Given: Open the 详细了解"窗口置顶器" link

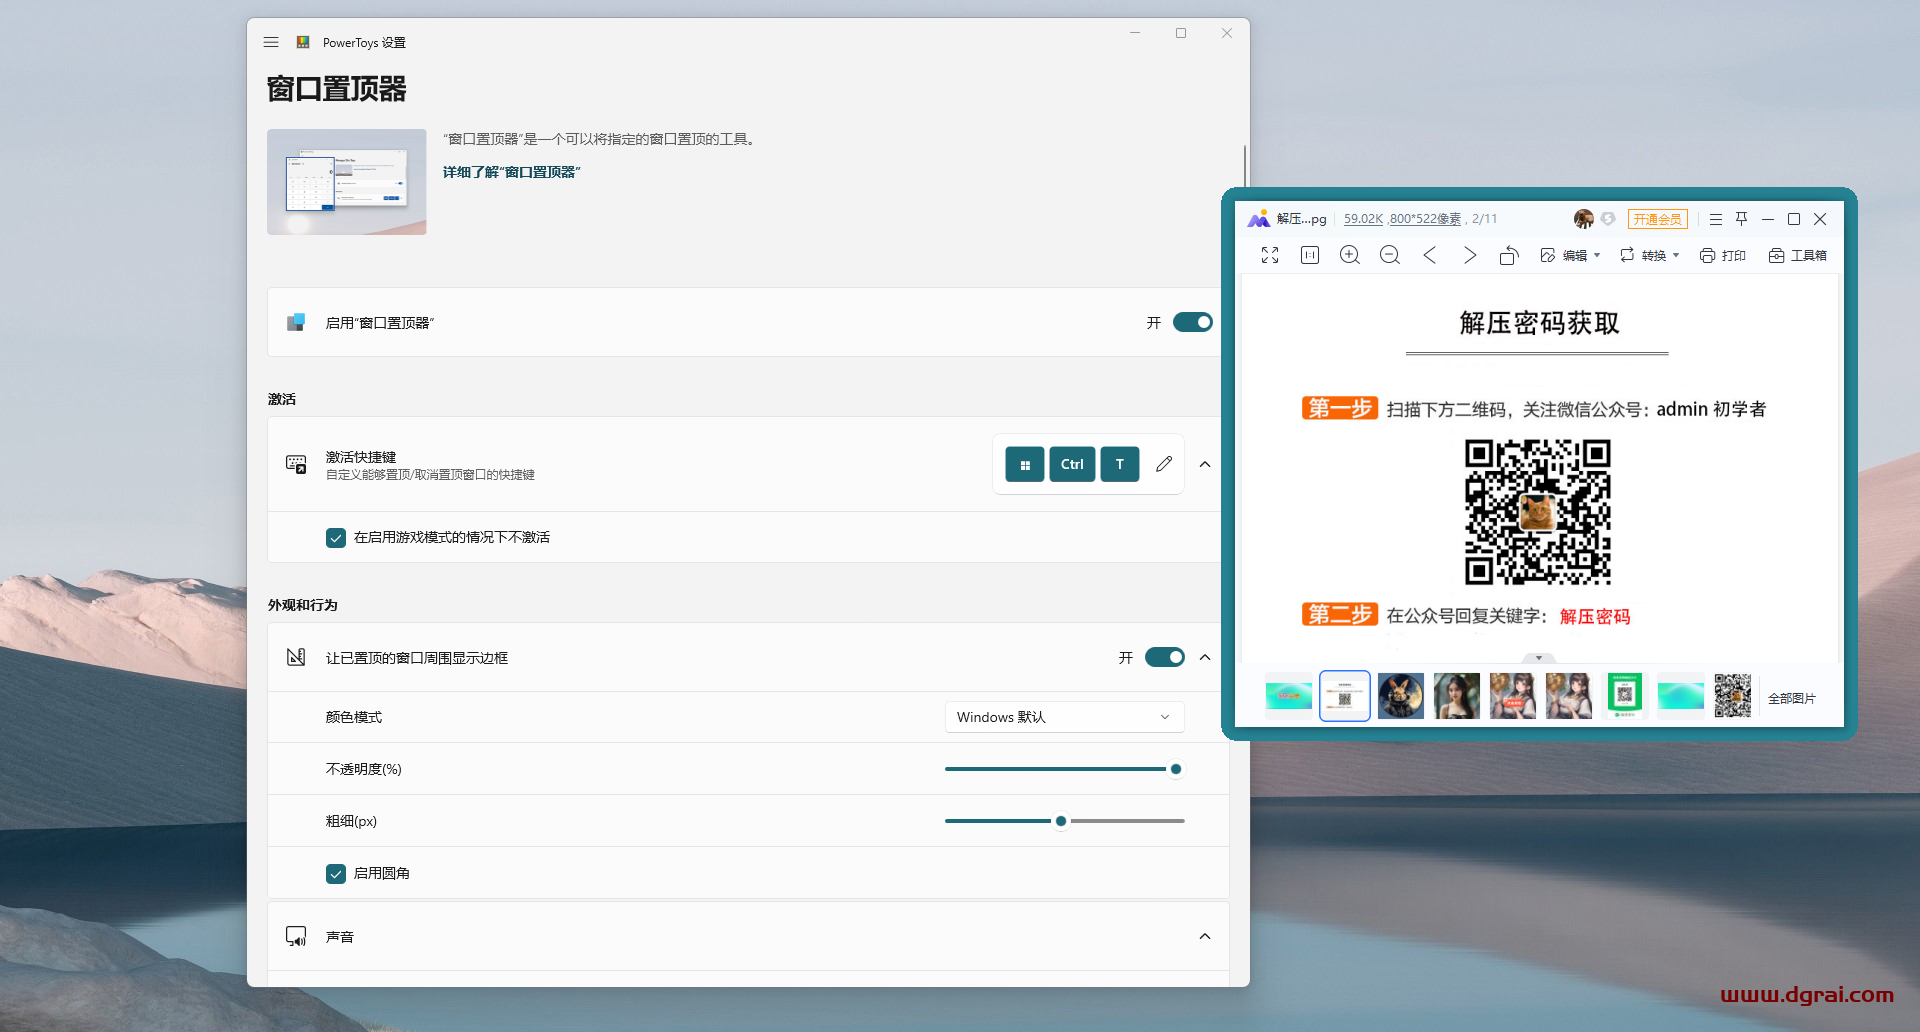Looking at the screenshot, I should click(x=511, y=172).
